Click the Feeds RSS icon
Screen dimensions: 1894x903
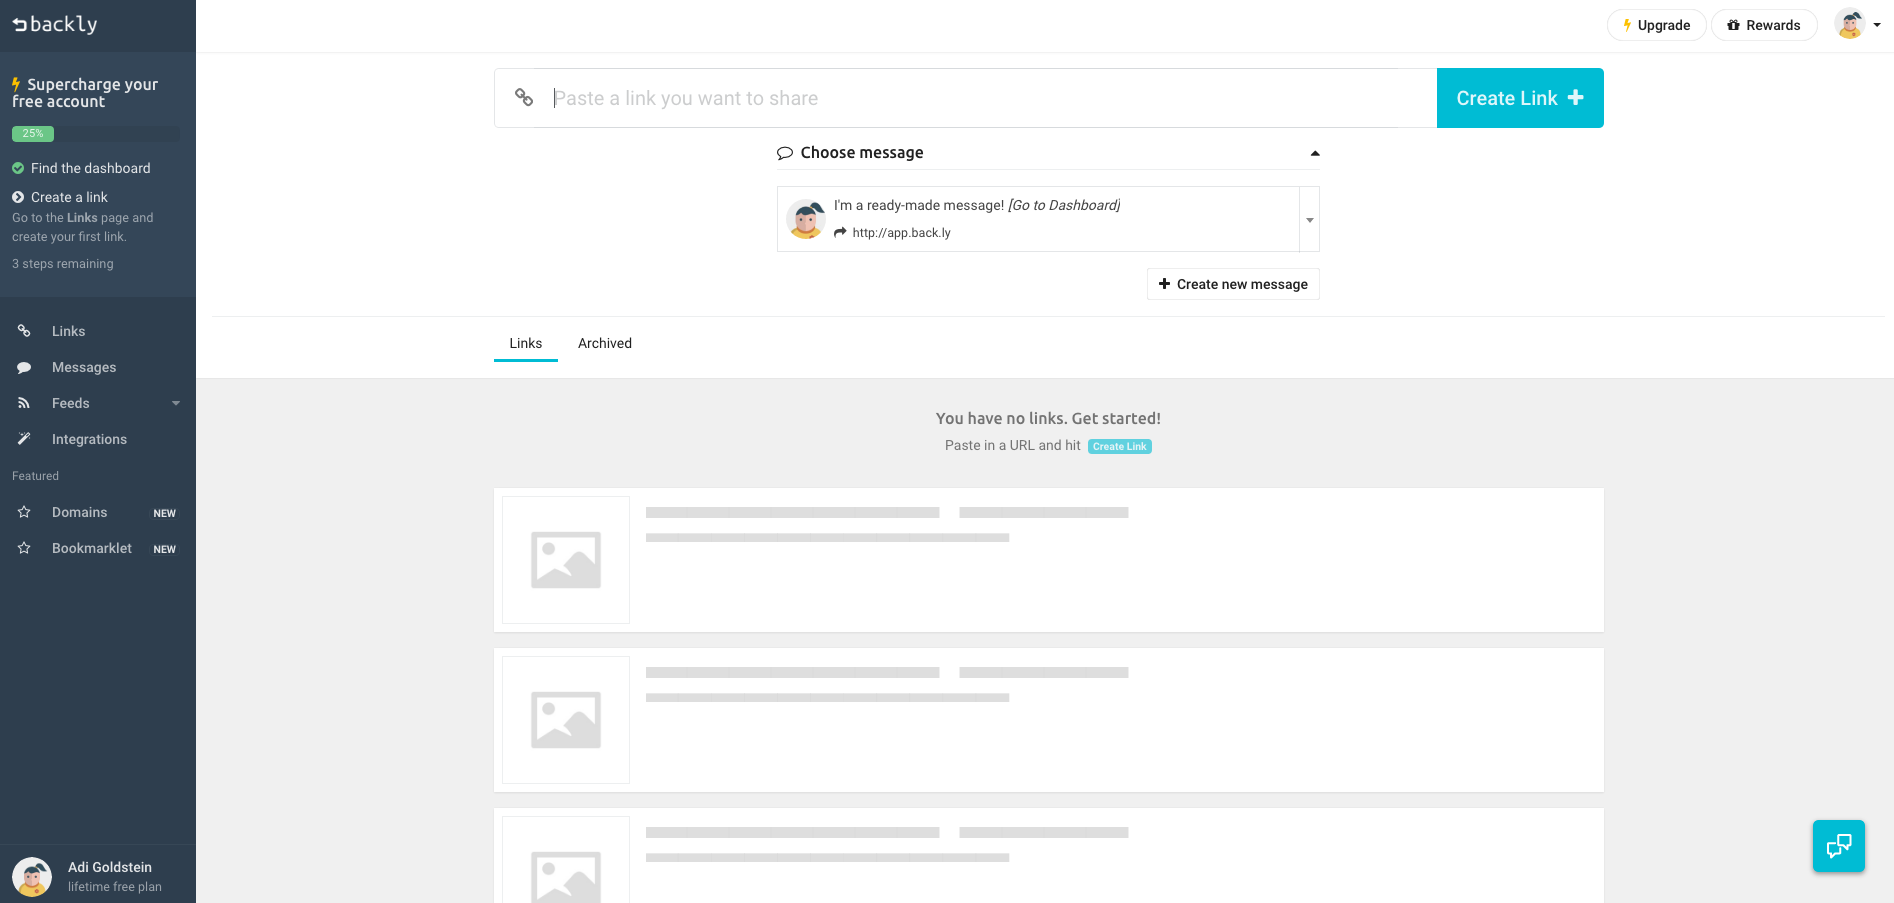[x=24, y=403]
